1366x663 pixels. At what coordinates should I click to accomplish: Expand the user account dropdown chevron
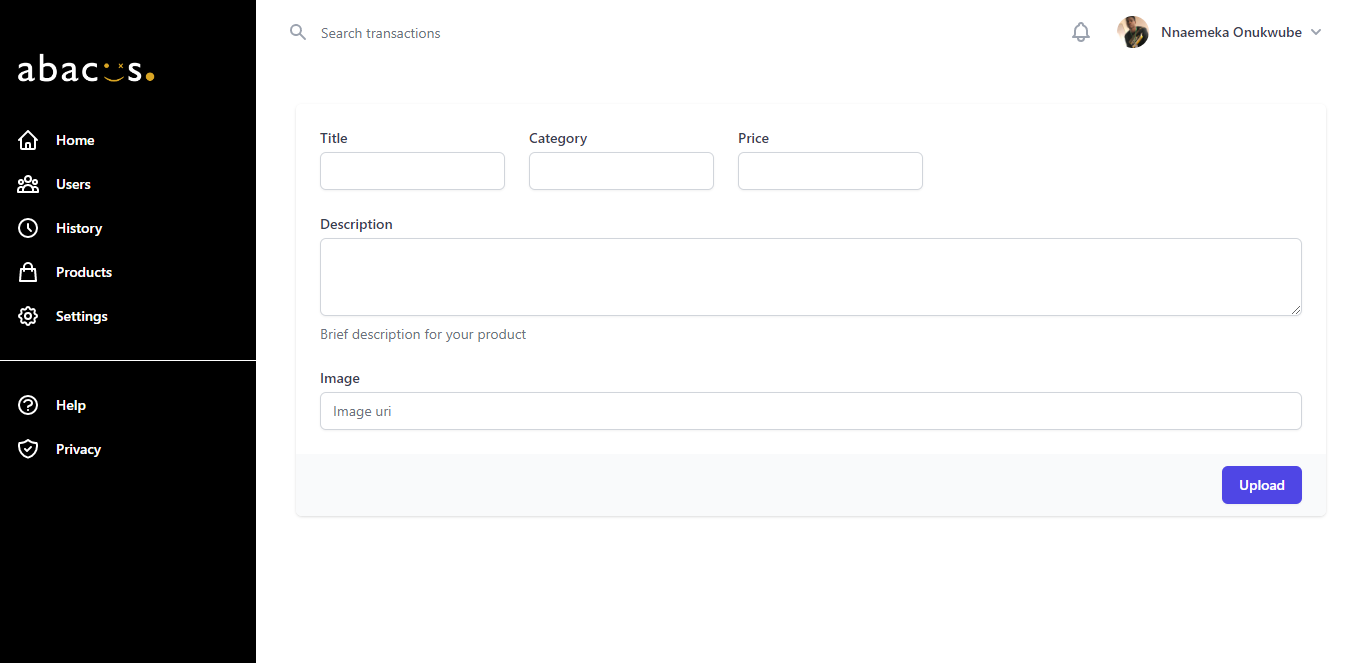[1316, 33]
